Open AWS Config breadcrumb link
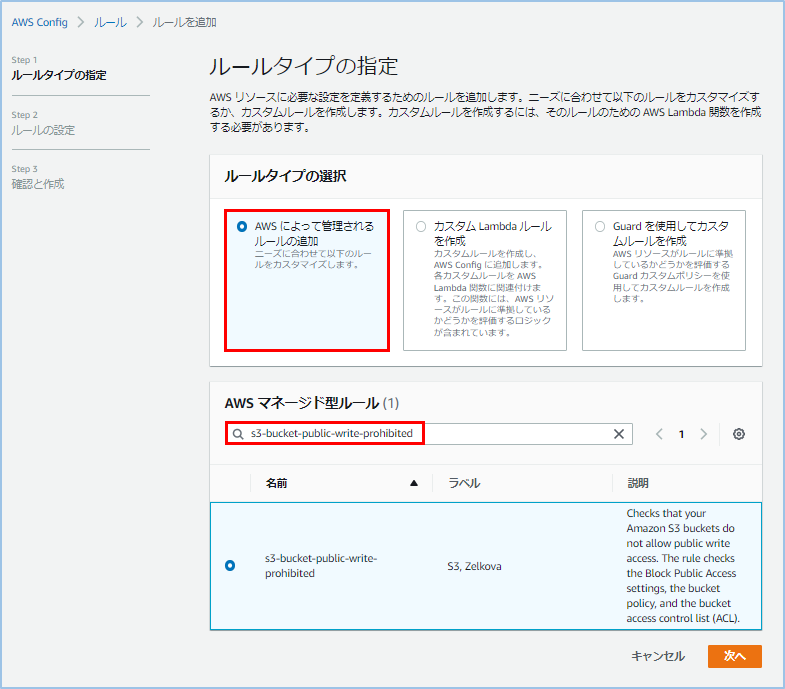This screenshot has height=689, width=785. (40, 22)
